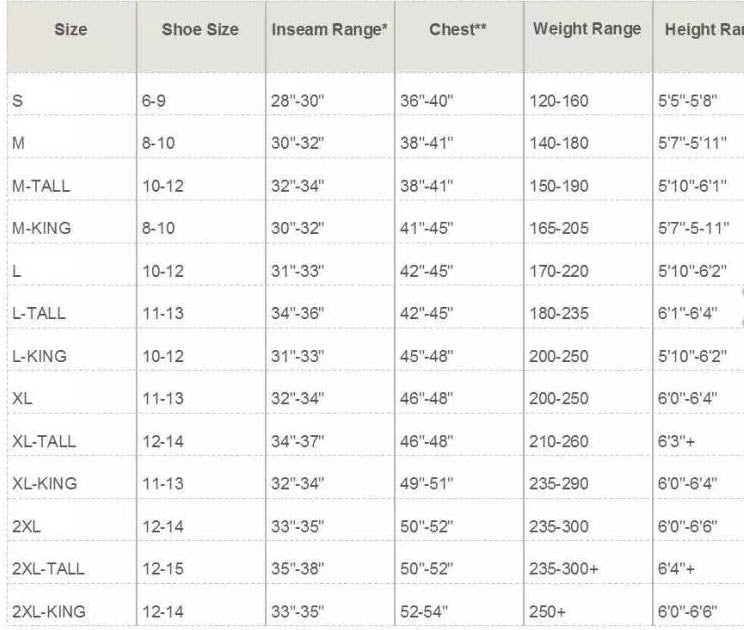Select the XL-KING size cell

(45, 483)
